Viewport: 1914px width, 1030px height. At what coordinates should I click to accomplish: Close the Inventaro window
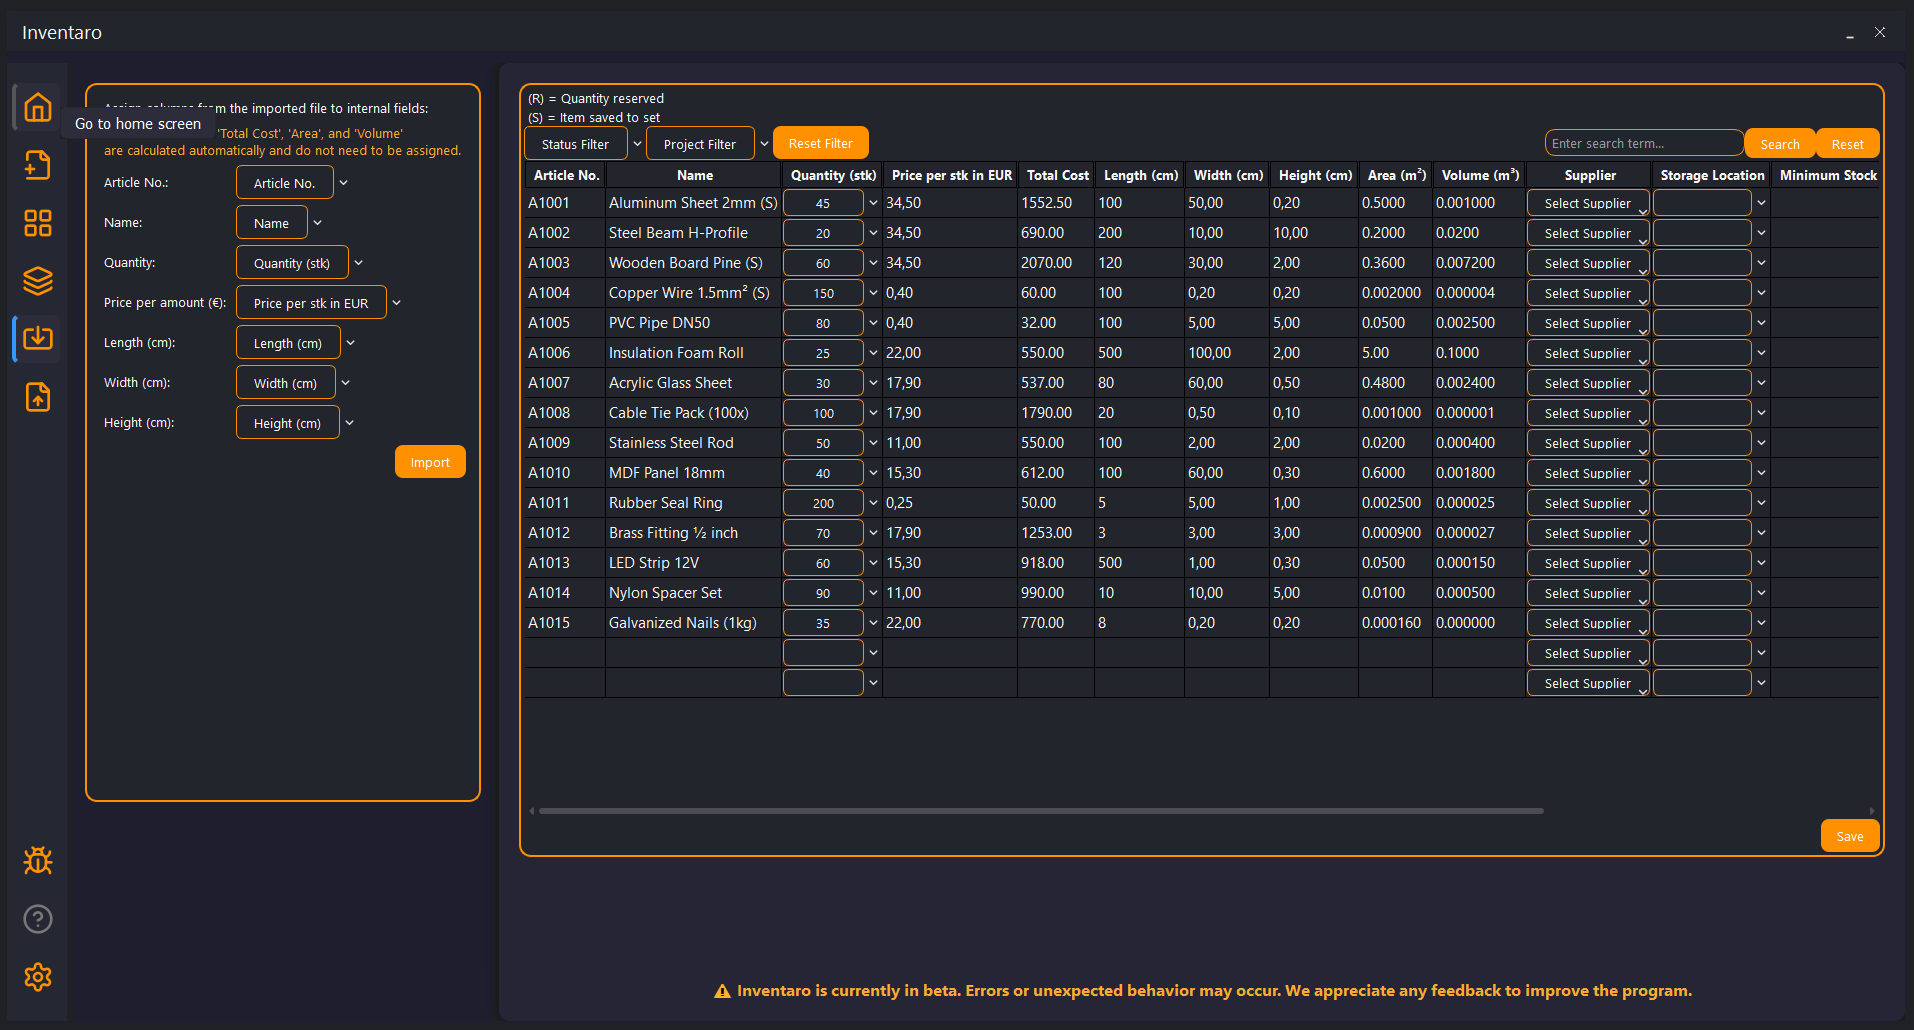point(1880,32)
